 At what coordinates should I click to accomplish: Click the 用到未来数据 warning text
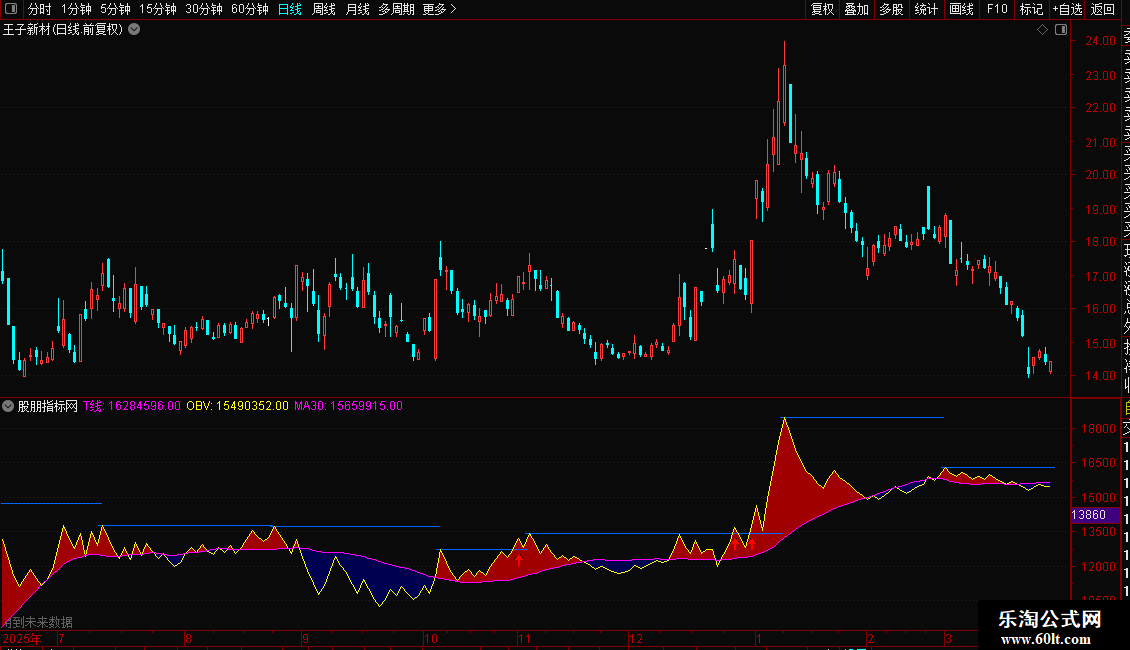37,622
